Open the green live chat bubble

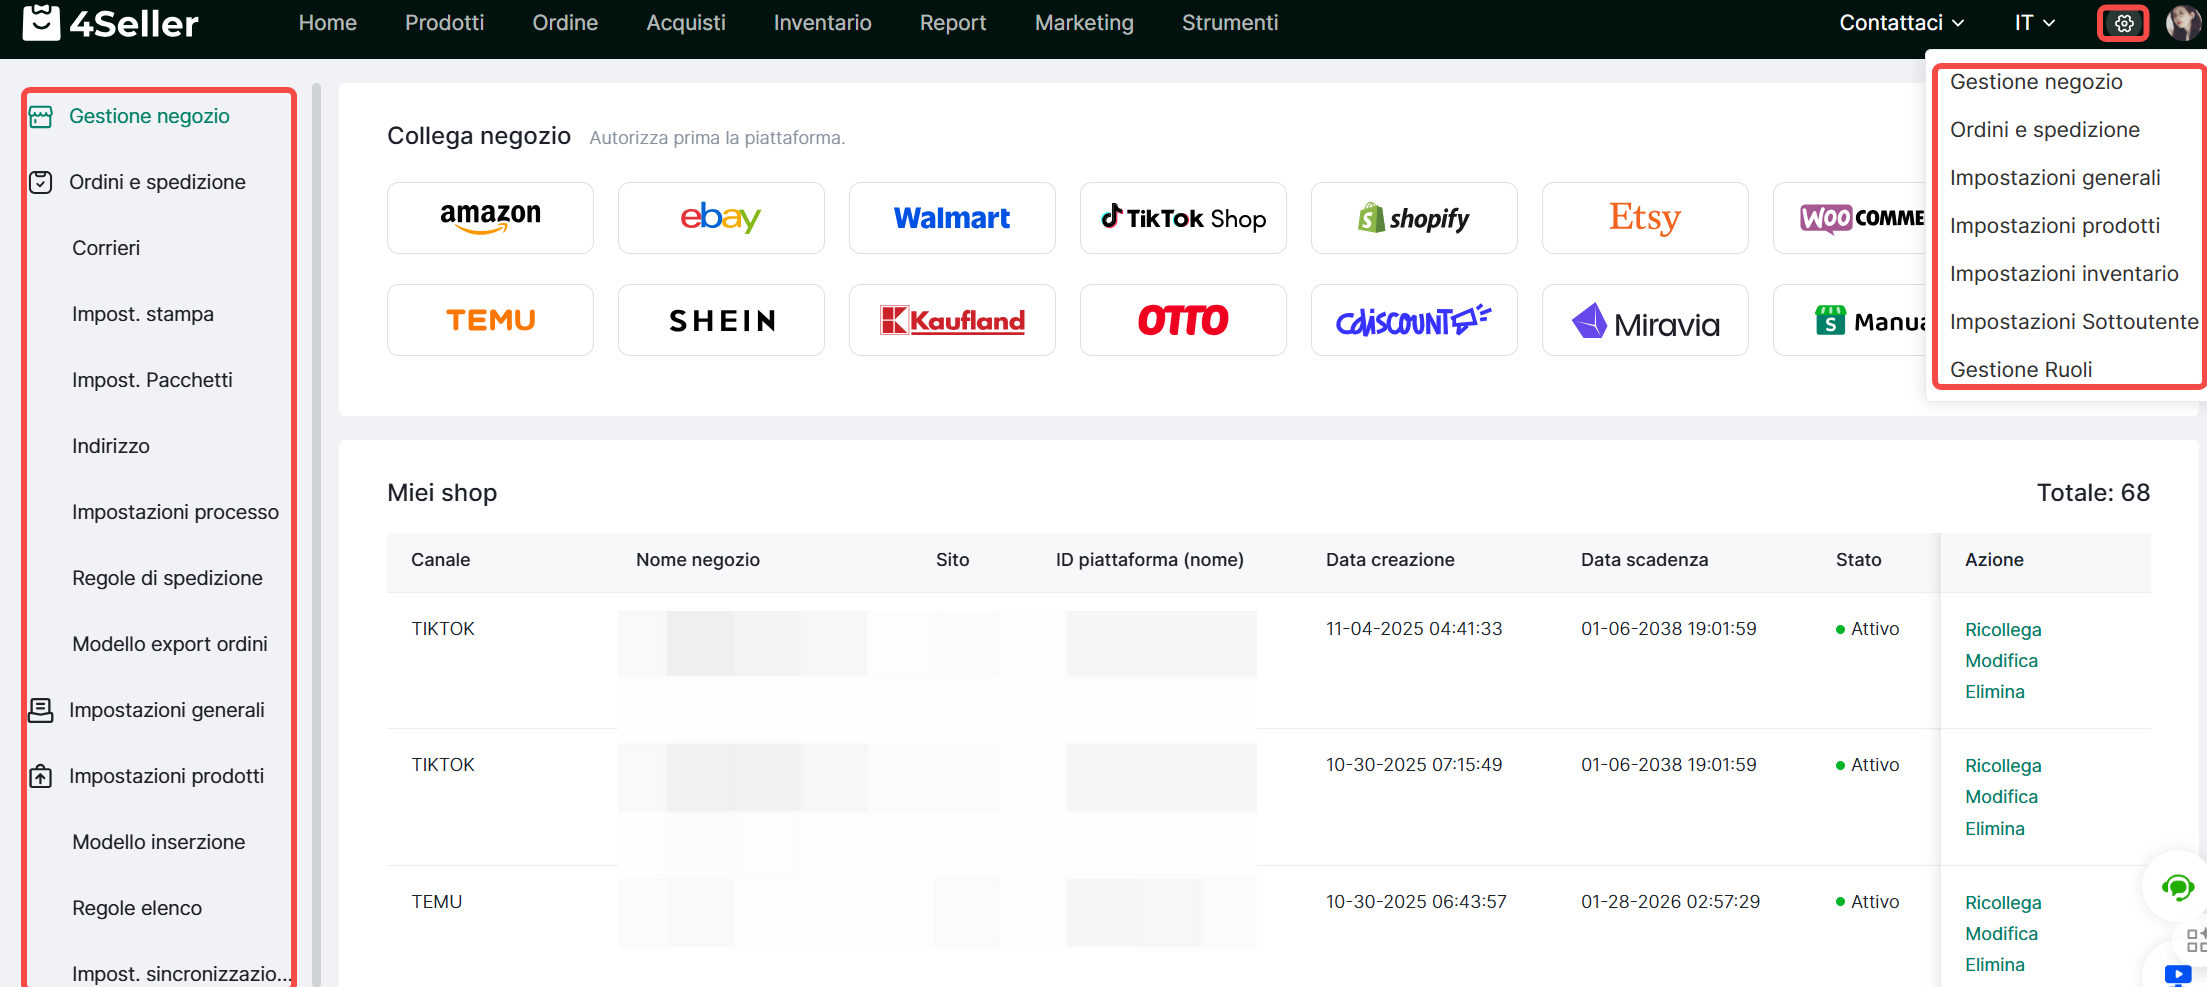[2176, 887]
